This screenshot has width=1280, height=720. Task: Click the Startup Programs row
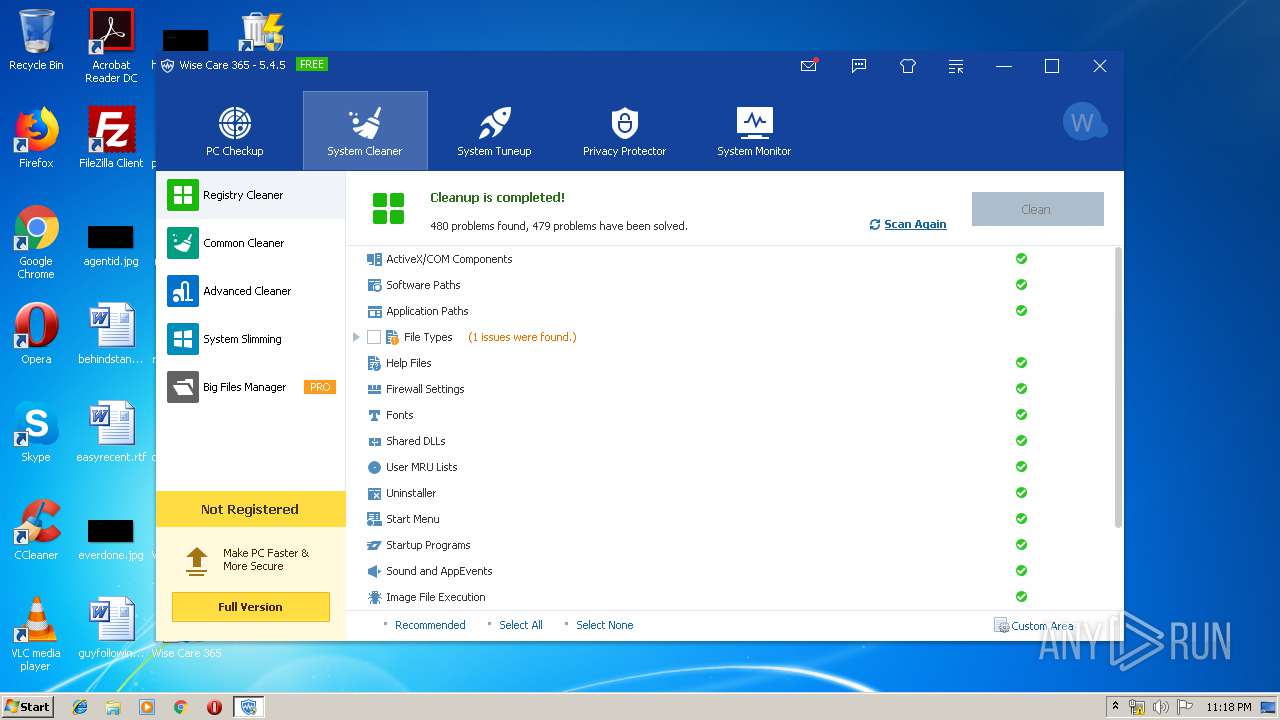(x=734, y=545)
